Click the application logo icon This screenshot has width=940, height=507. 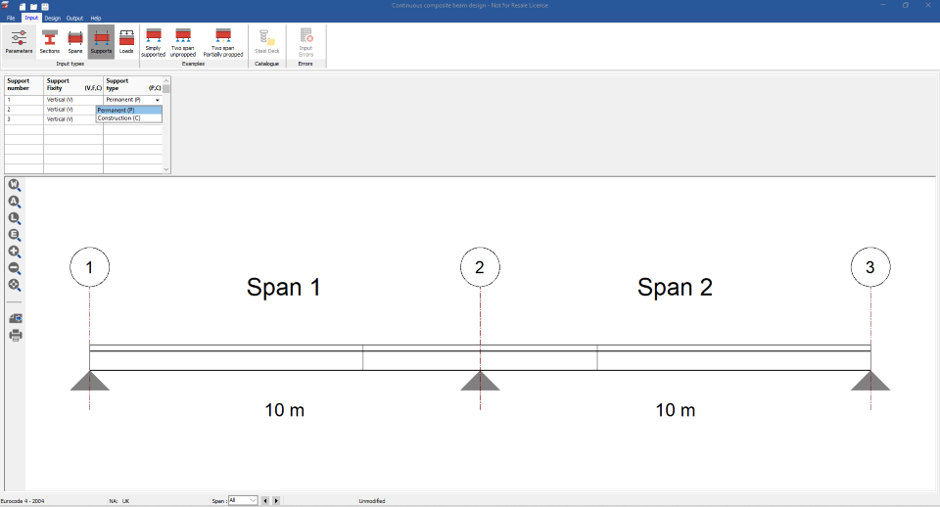[5, 6]
